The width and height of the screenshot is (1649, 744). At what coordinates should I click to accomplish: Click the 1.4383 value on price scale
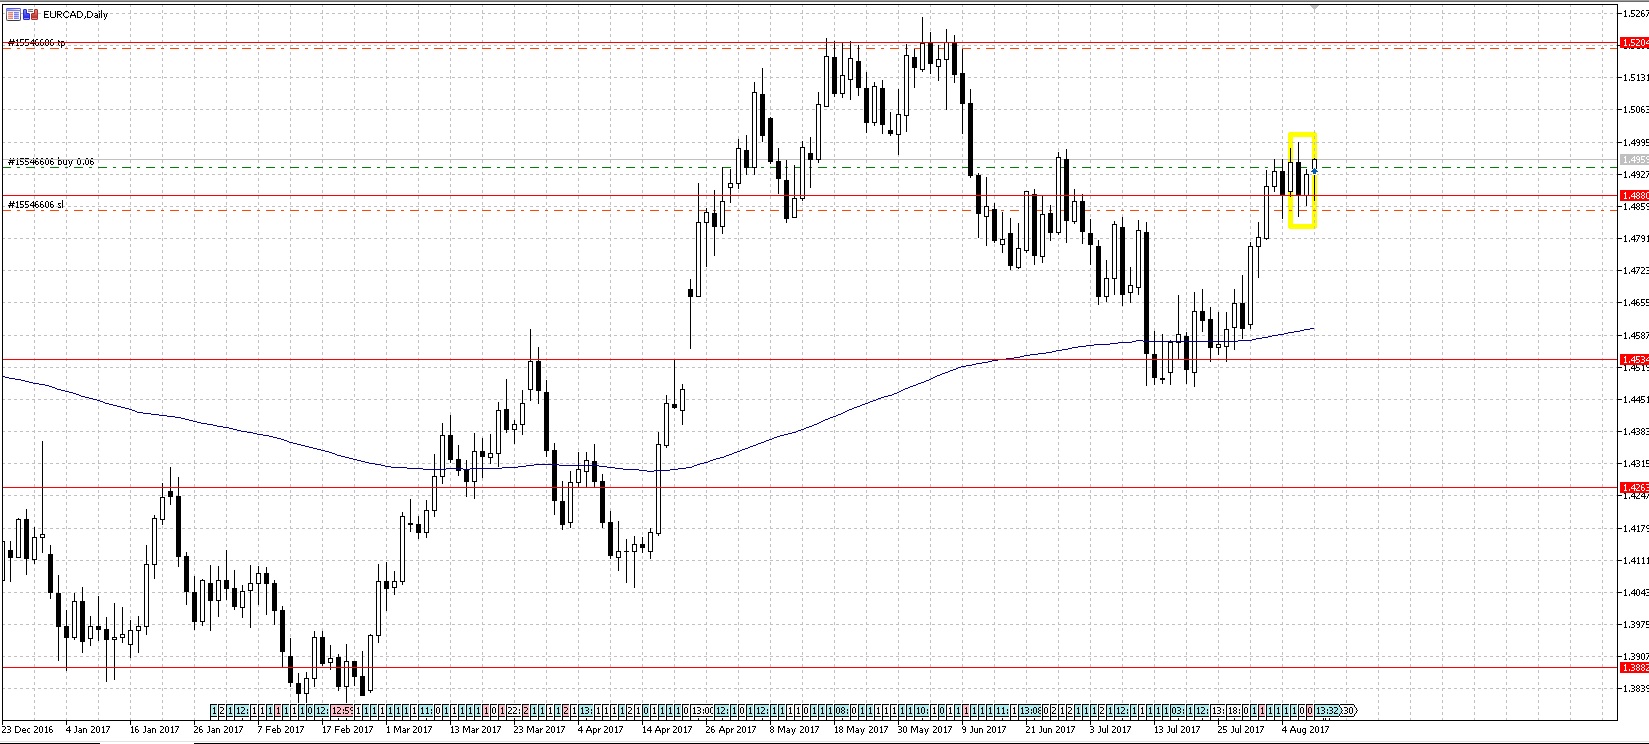click(x=1636, y=431)
